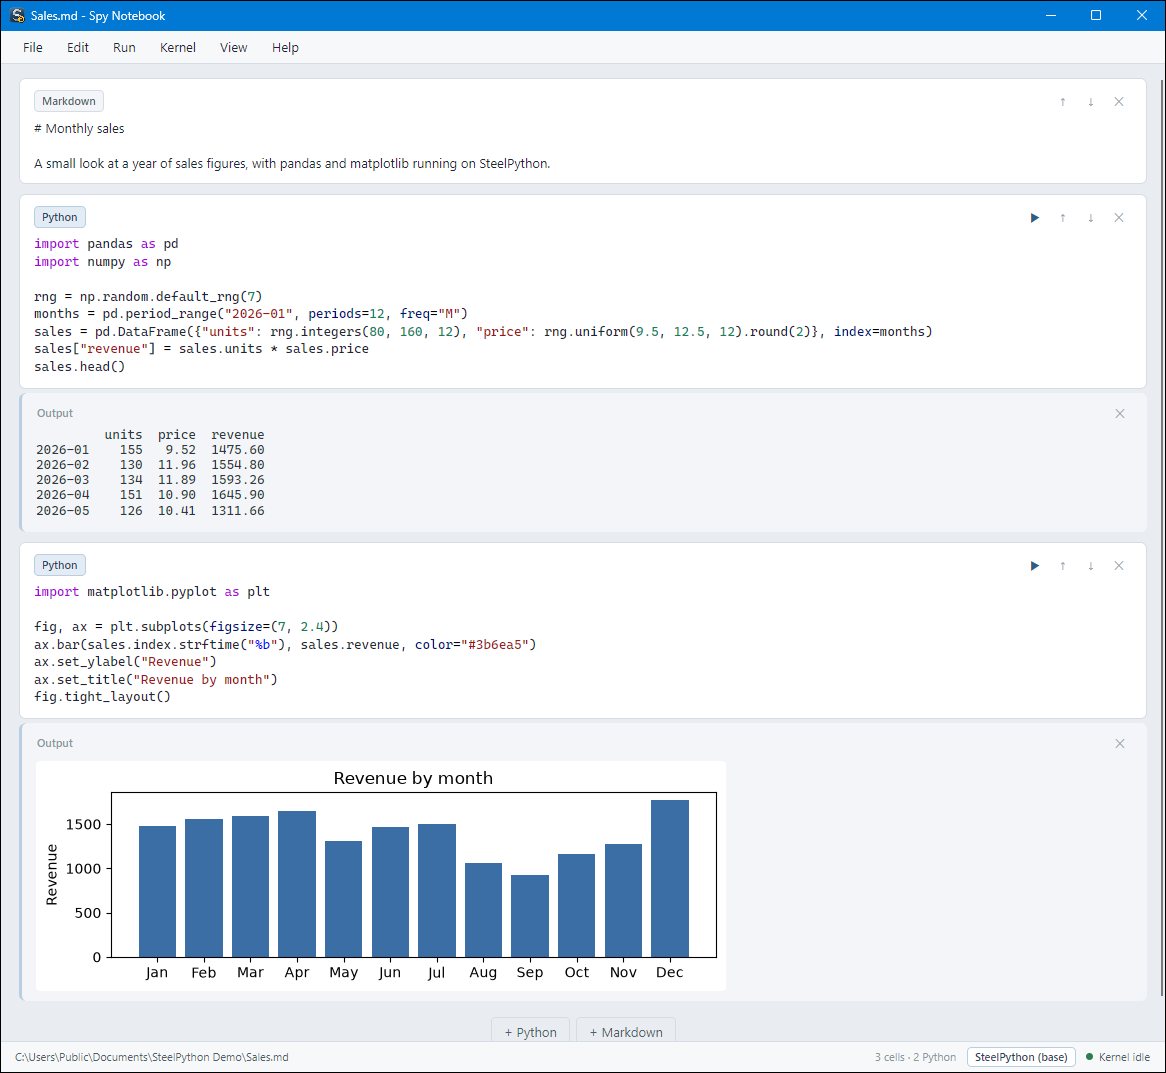Click the Dec bar in revenue chart

pyautogui.click(x=669, y=879)
